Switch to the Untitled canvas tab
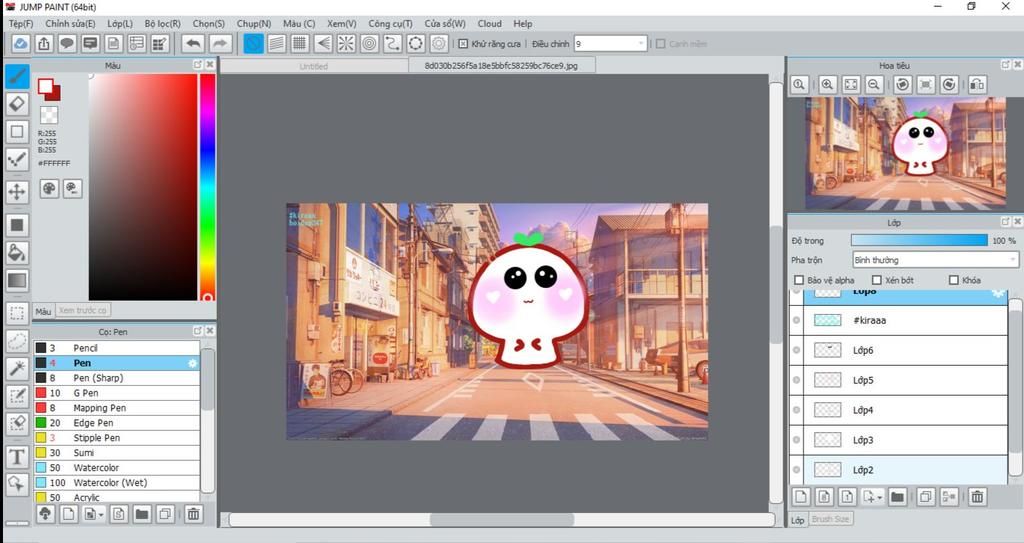 (x=313, y=66)
